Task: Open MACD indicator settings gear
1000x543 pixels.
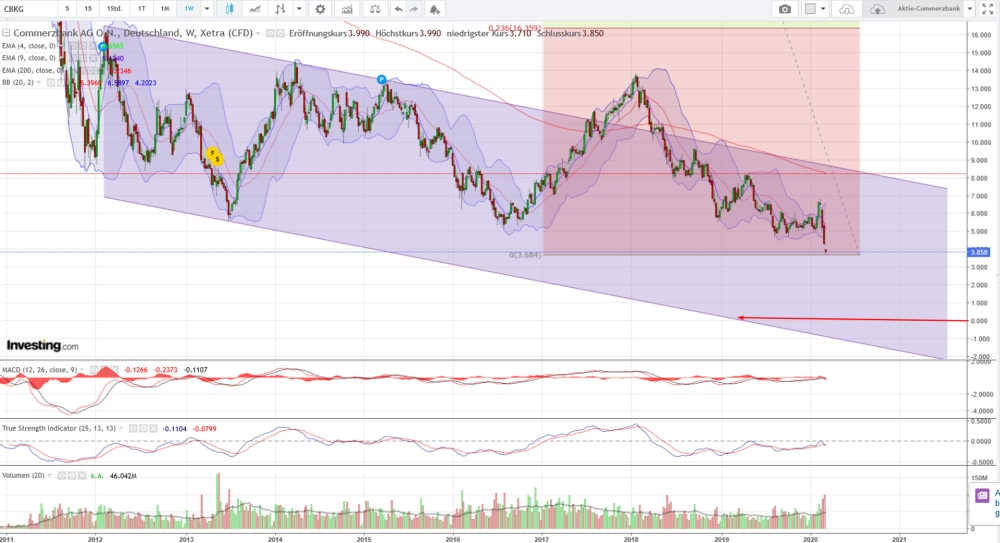Action: pyautogui.click(x=105, y=369)
